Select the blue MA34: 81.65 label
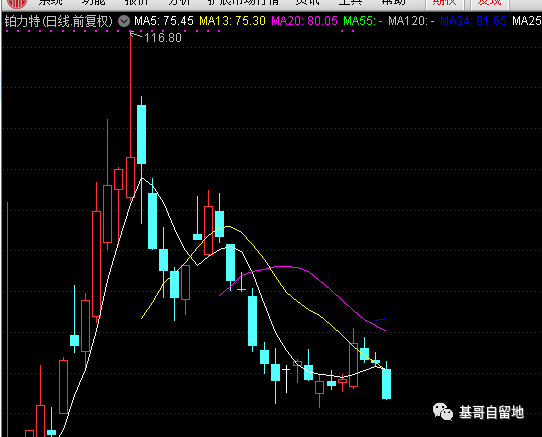Viewport: 542px width, 437px height. tap(473, 21)
